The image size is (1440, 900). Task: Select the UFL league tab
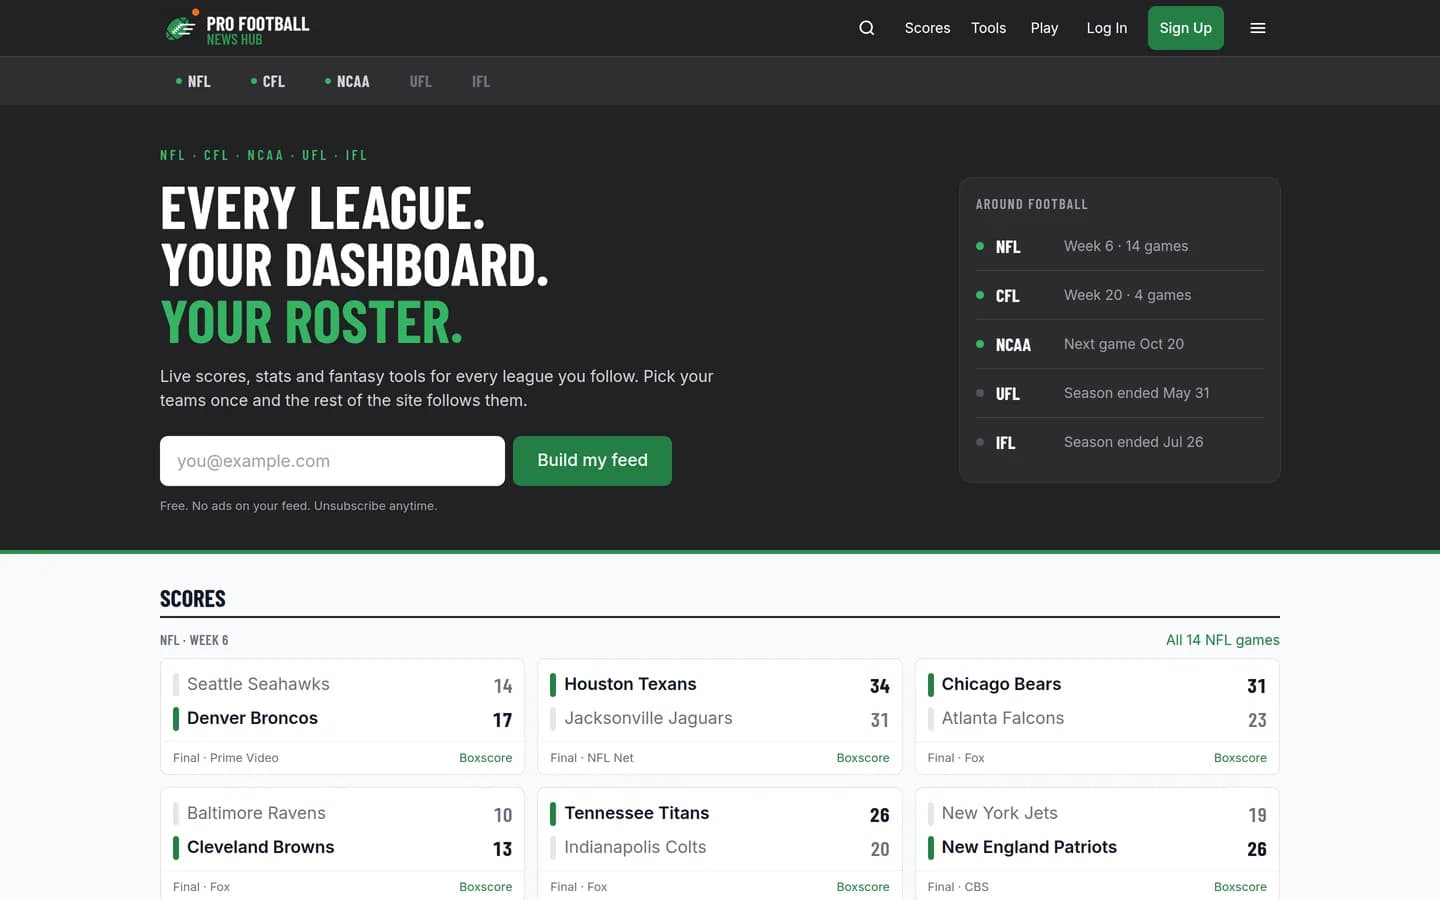[x=421, y=81]
